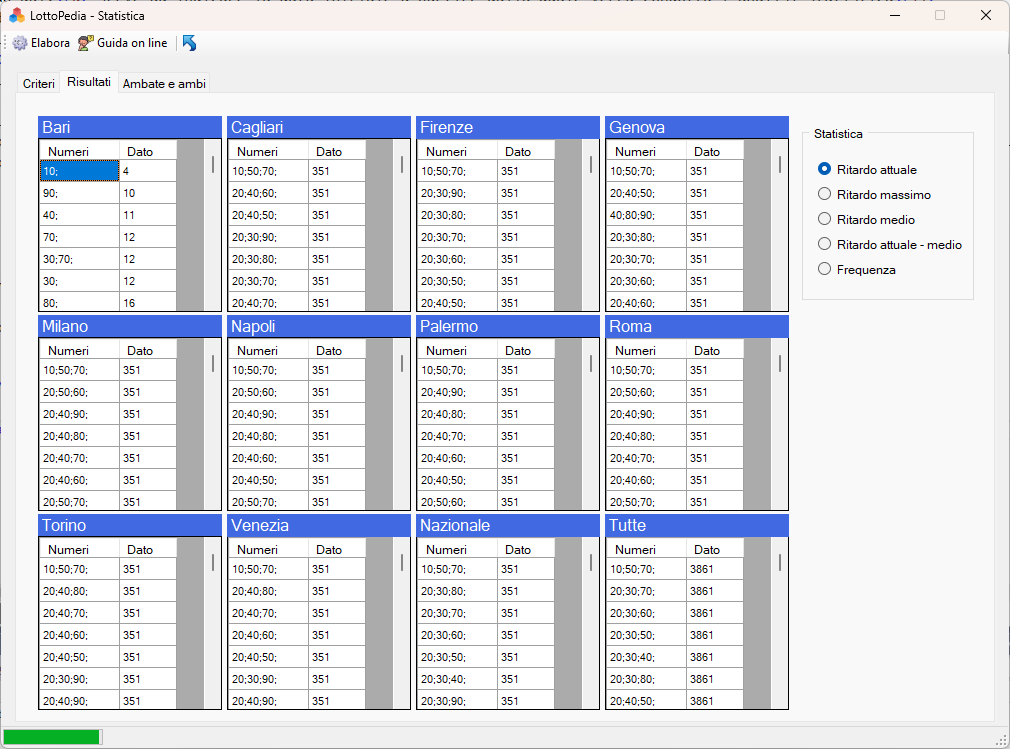The width and height of the screenshot is (1010, 749).
Task: Select Ritardo medio radio button
Action: tap(824, 219)
